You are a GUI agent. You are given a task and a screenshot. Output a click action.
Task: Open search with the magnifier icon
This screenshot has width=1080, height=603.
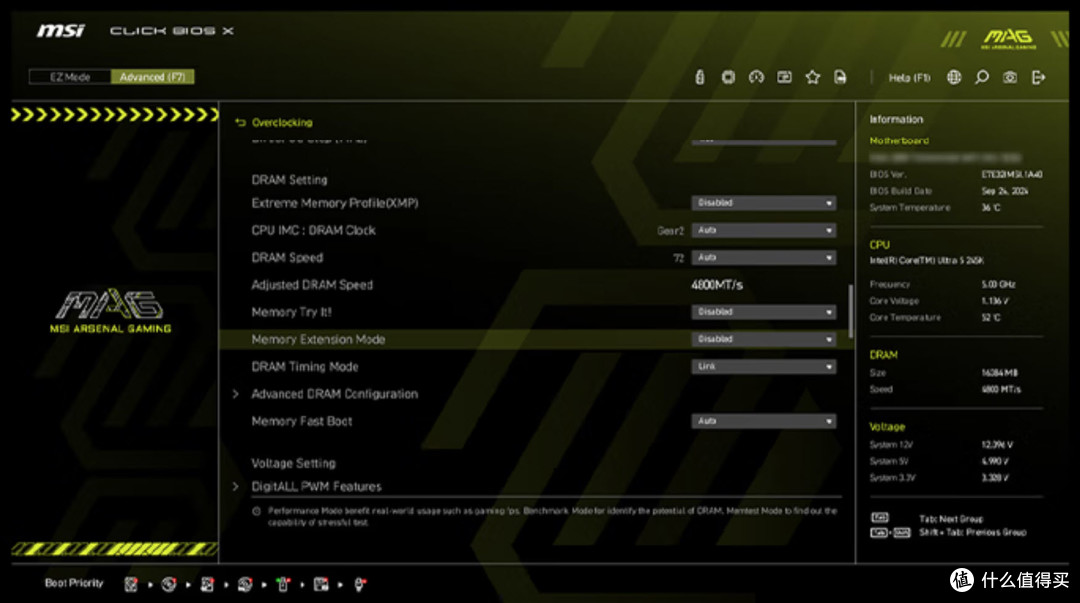click(982, 77)
